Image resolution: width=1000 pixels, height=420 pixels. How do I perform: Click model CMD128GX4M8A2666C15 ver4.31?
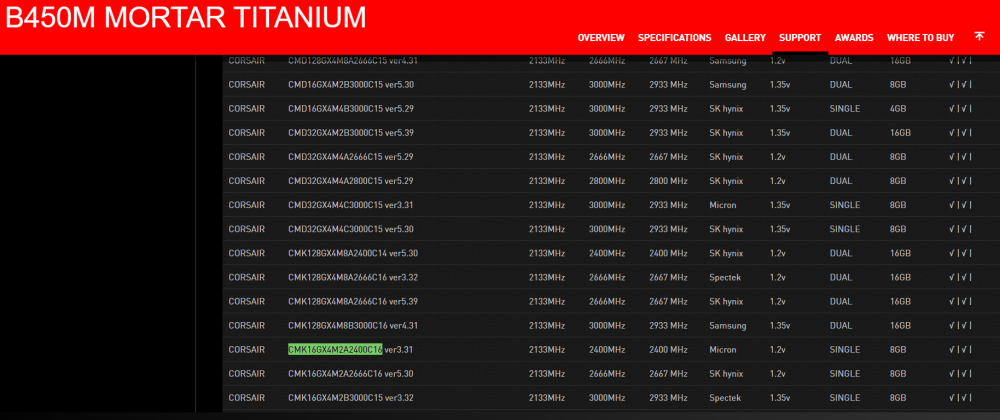pos(353,61)
